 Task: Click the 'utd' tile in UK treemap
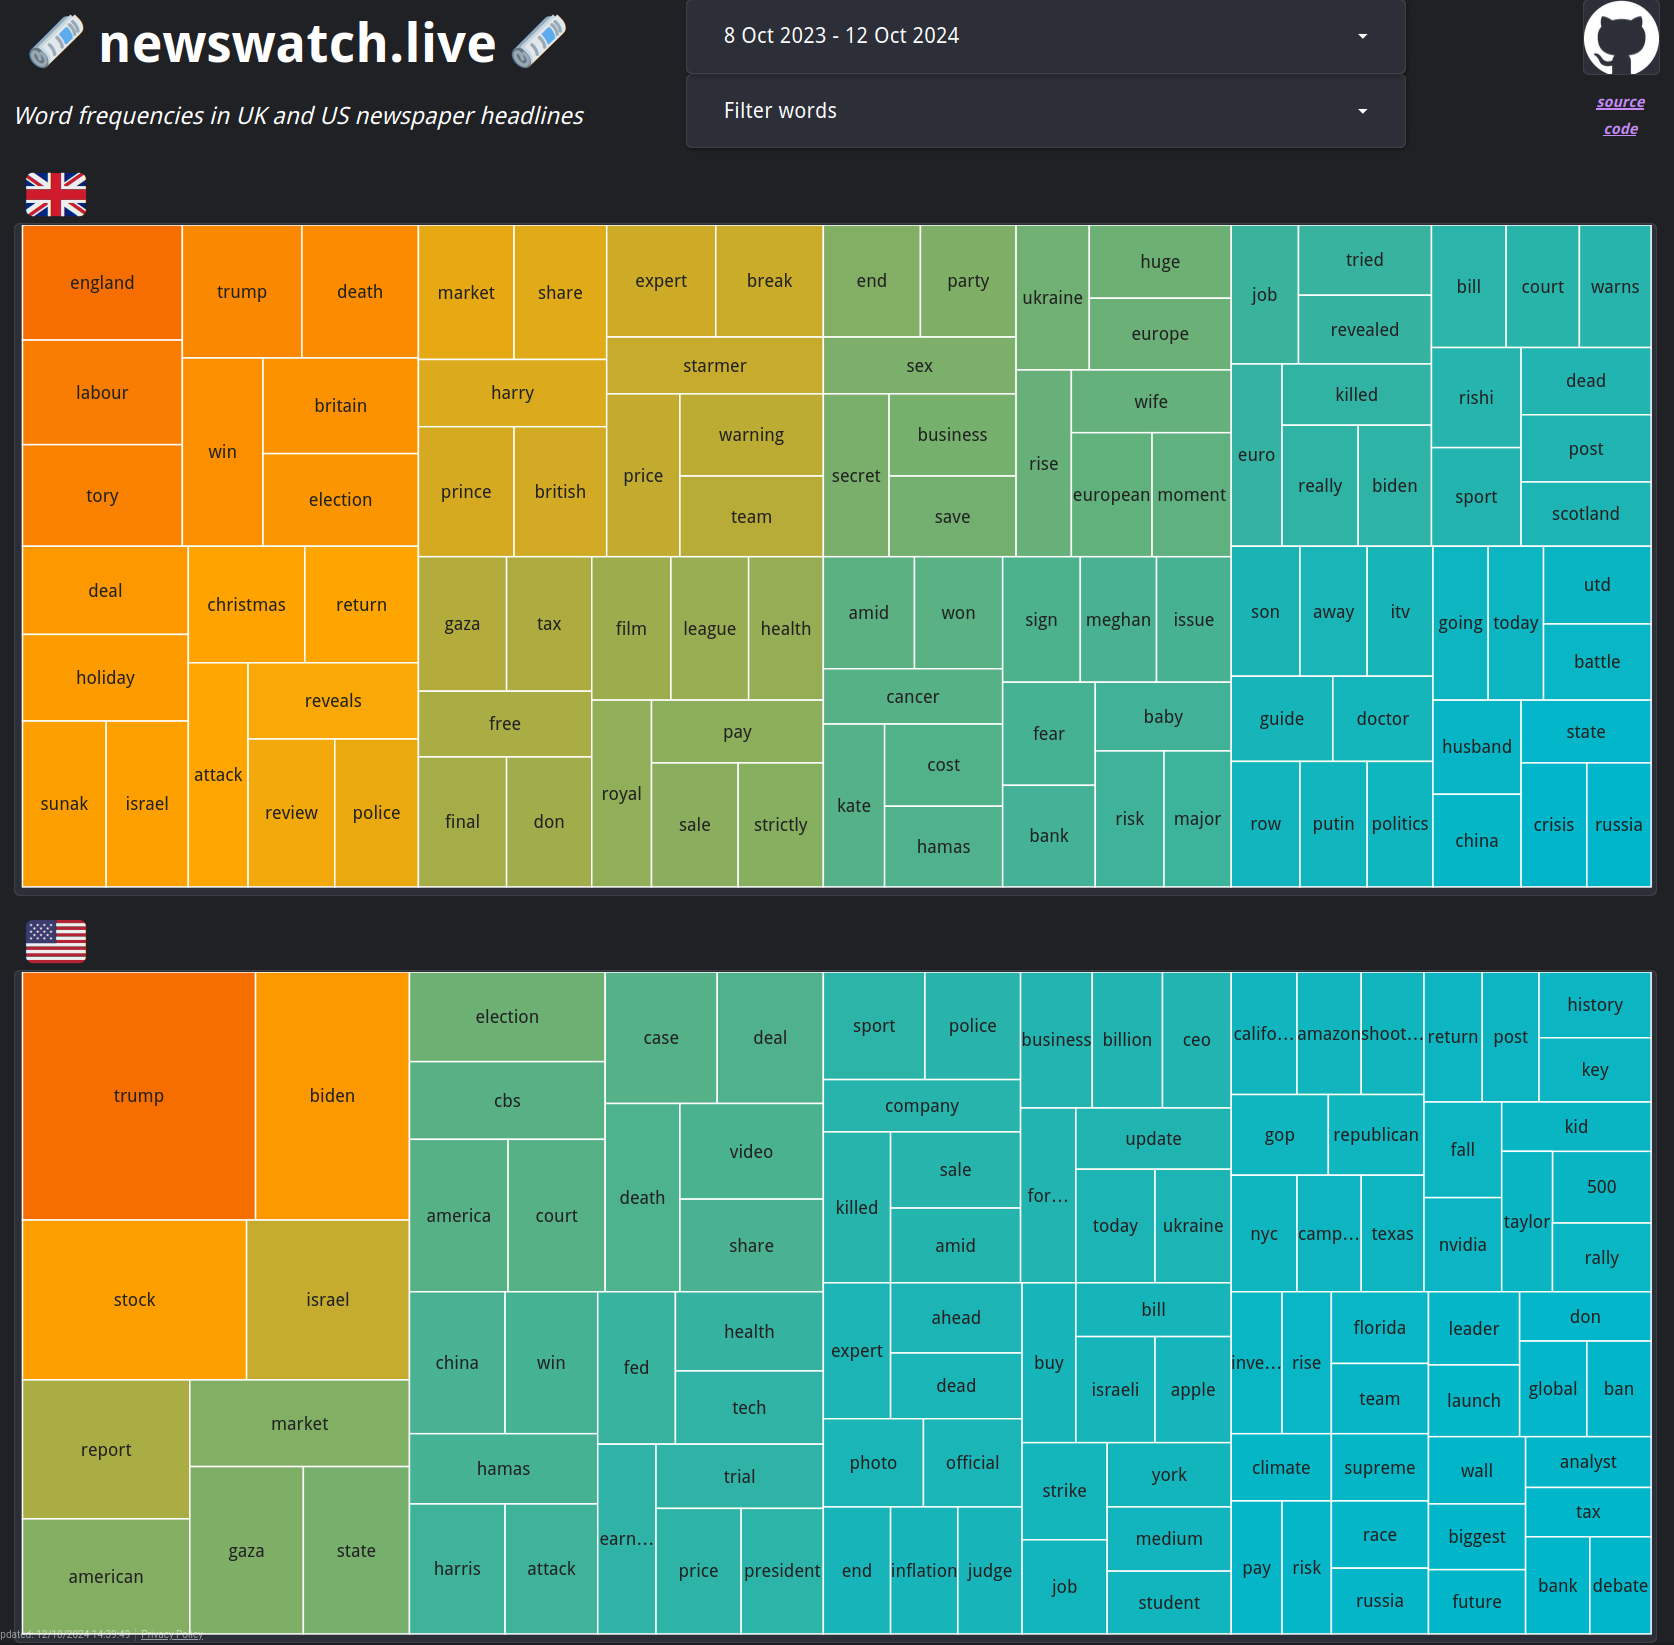tap(1596, 585)
